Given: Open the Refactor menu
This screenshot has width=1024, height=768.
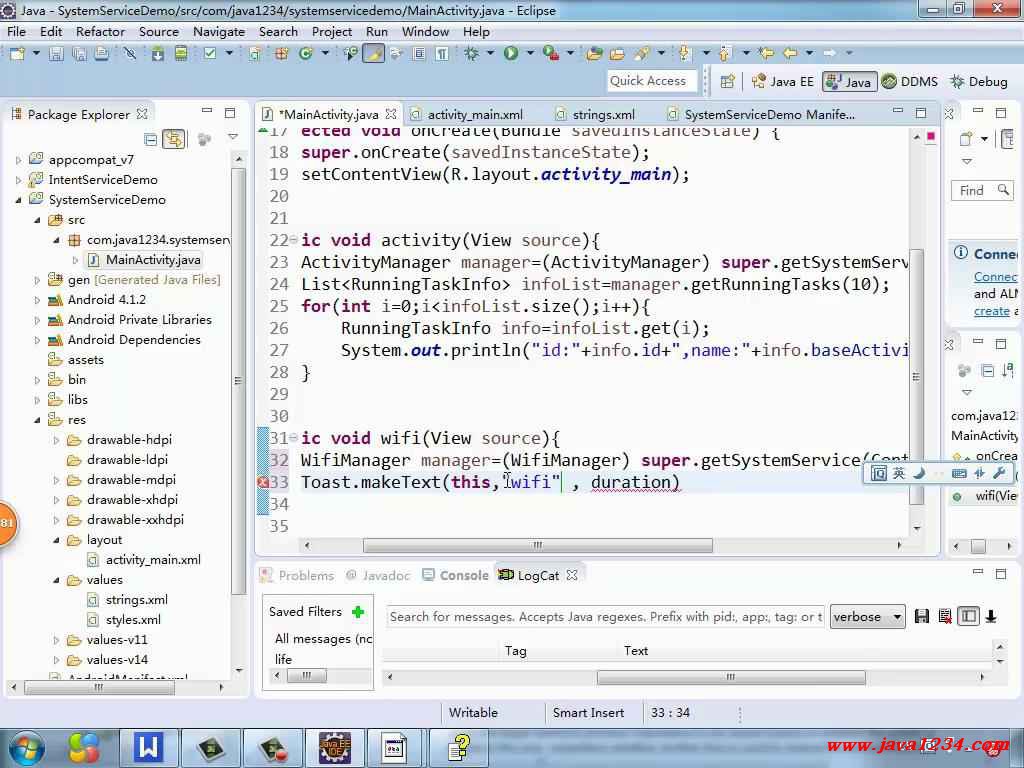Looking at the screenshot, I should point(100,31).
